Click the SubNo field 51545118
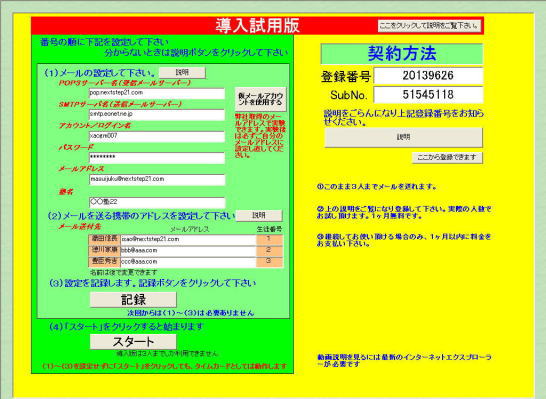The width and height of the screenshot is (546, 399). [x=428, y=95]
